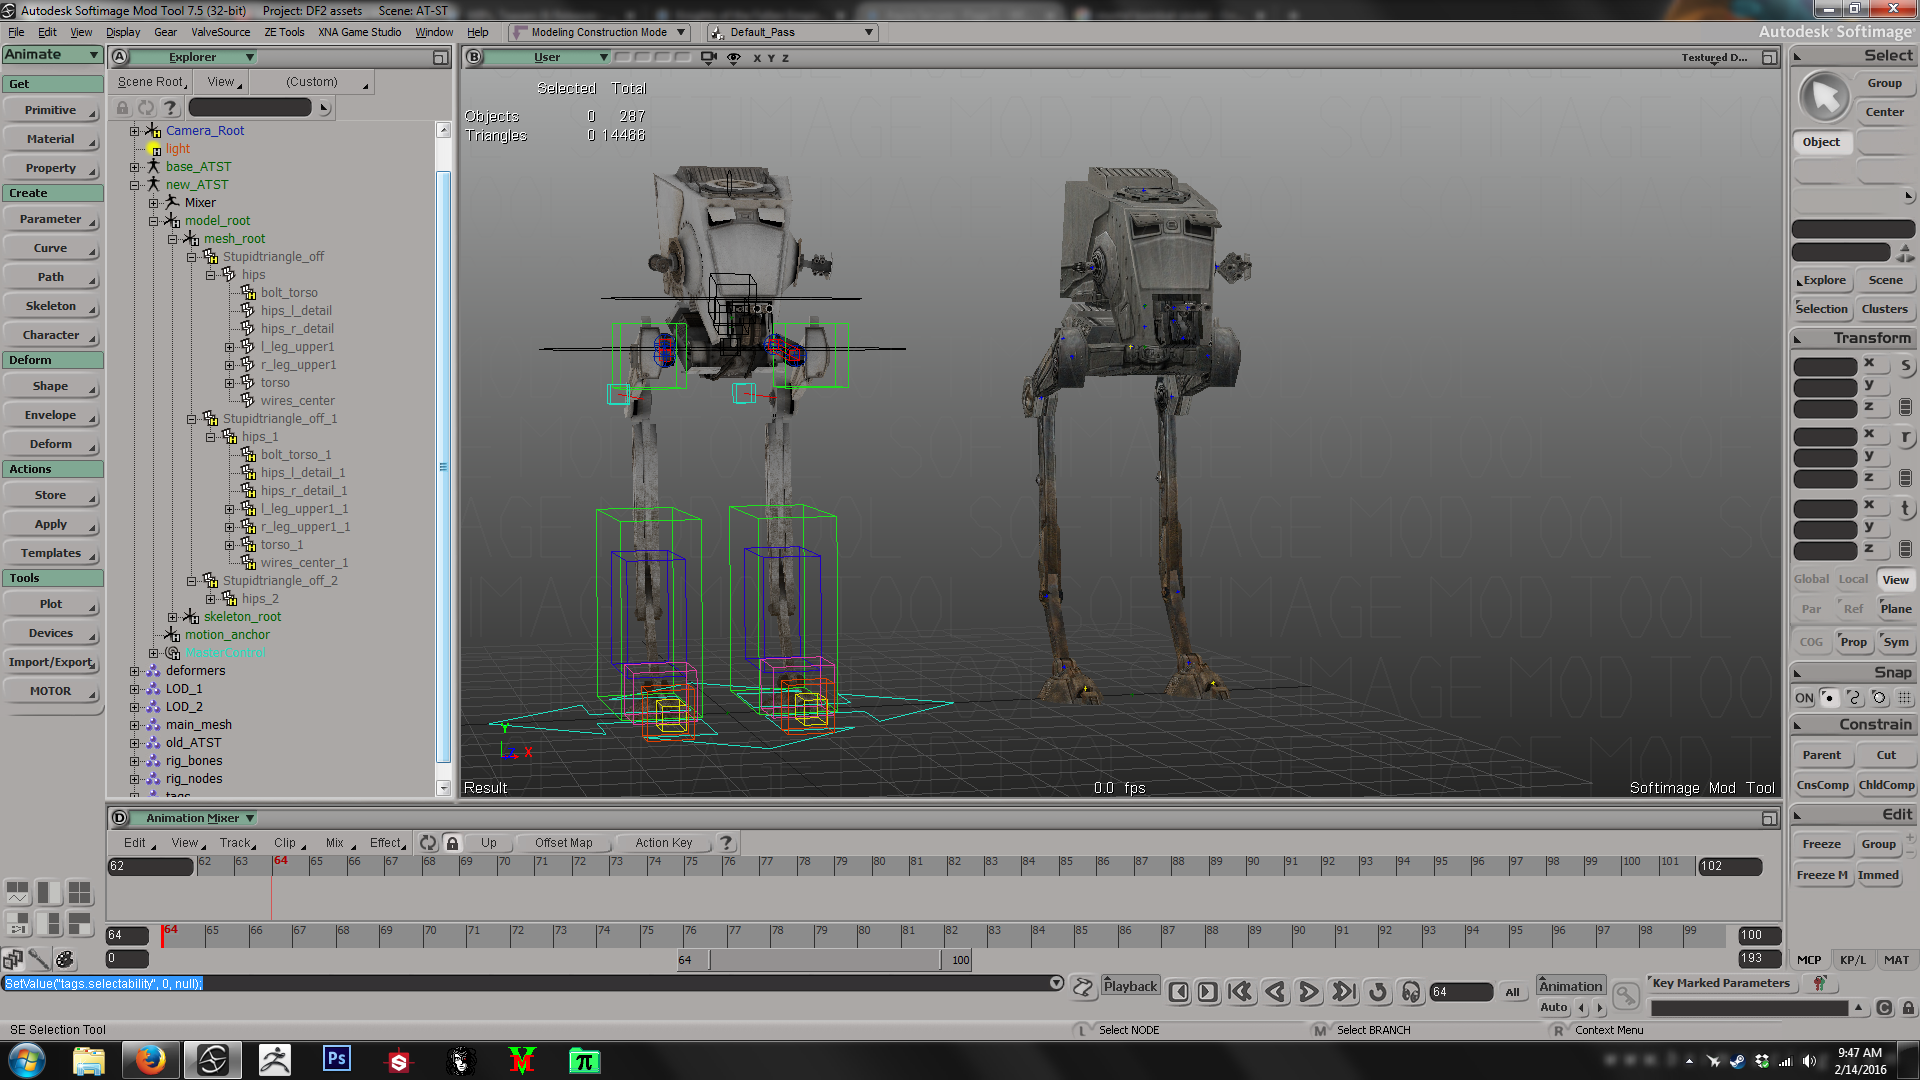
Task: Go to first frame button
Action: (x=1241, y=992)
